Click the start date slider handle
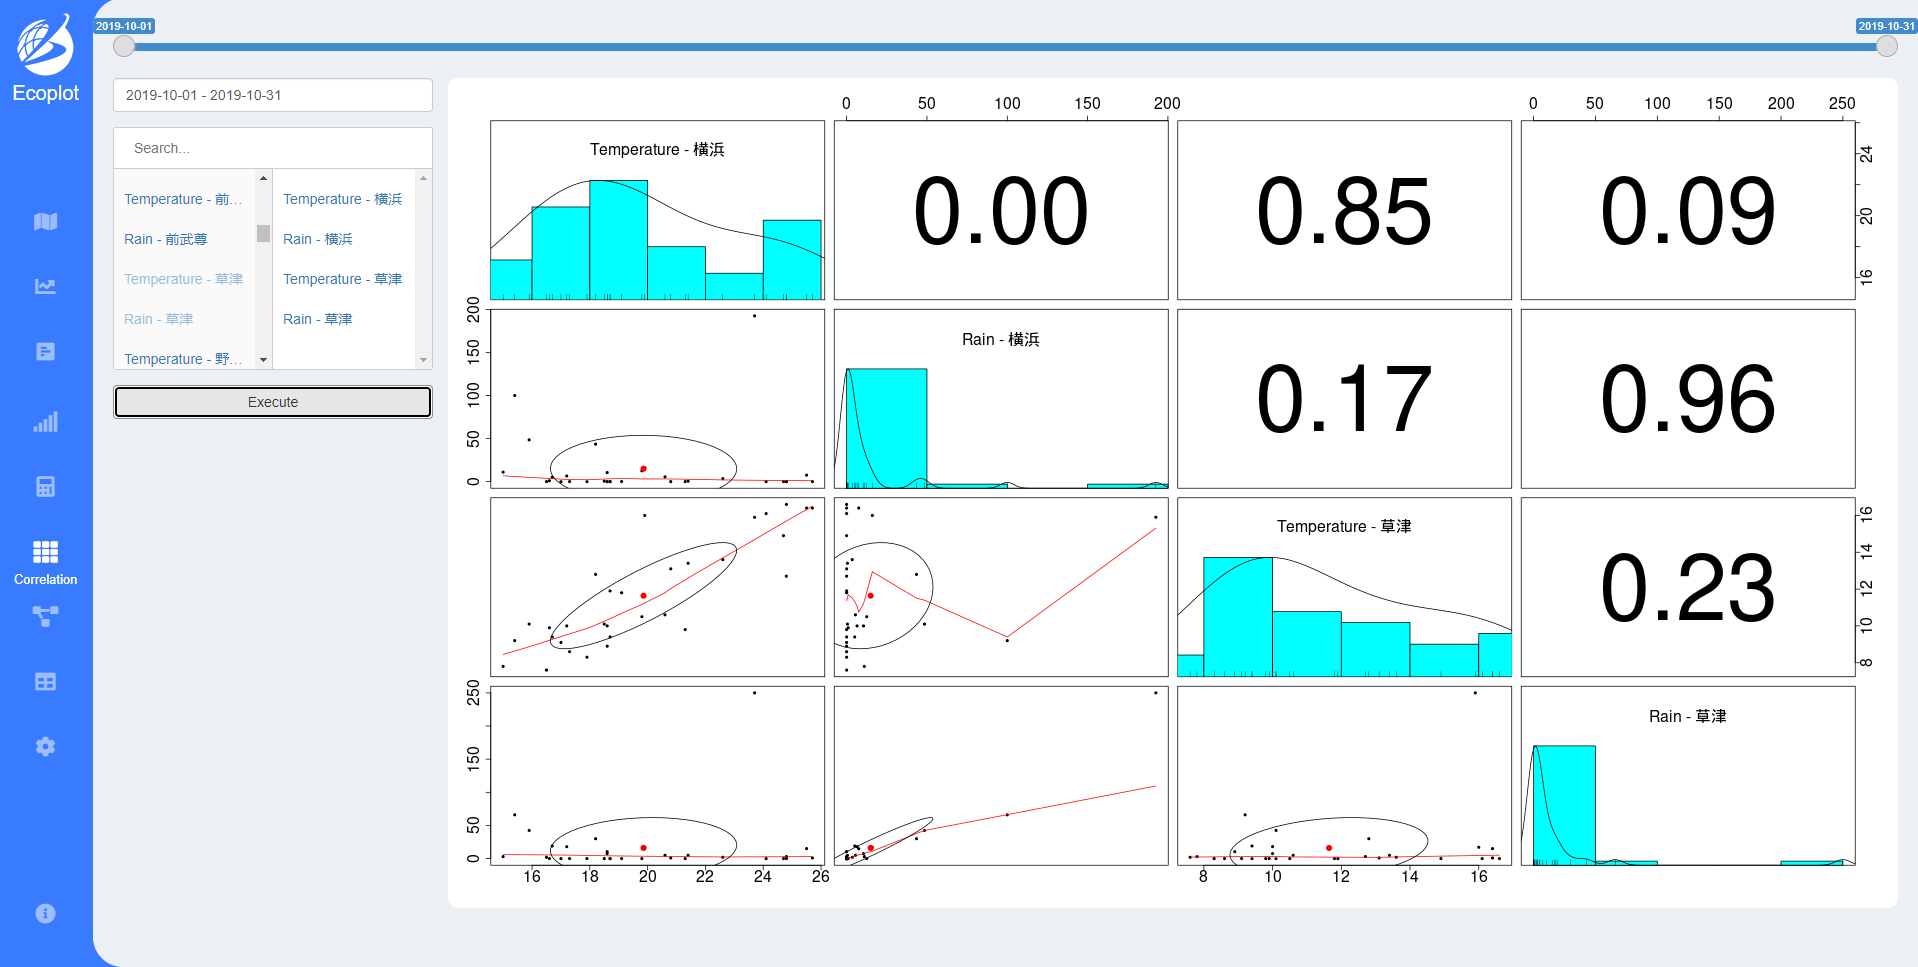1918x967 pixels. pyautogui.click(x=124, y=46)
